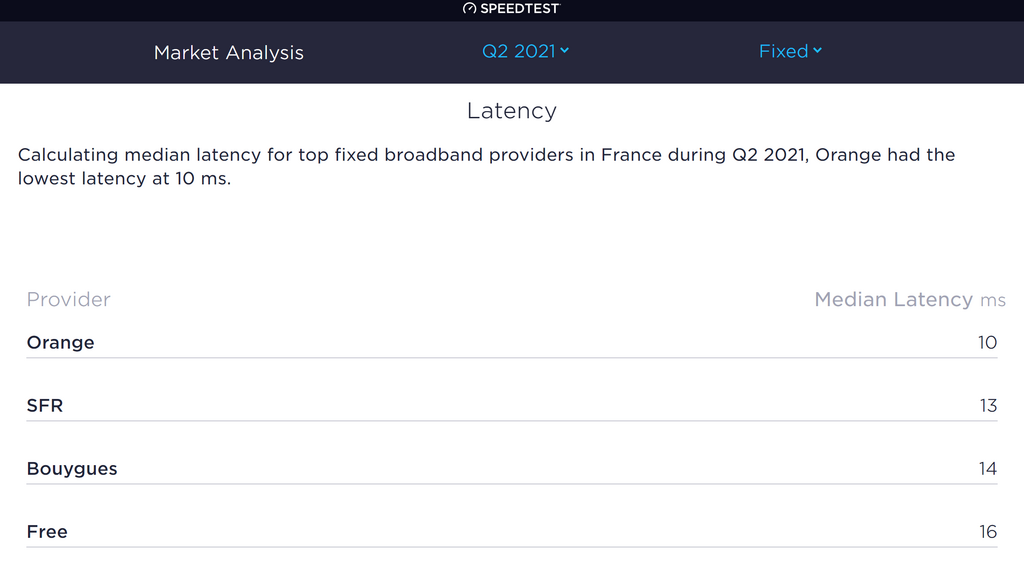Select the Free provider row
1024x572 pixels.
511,532
